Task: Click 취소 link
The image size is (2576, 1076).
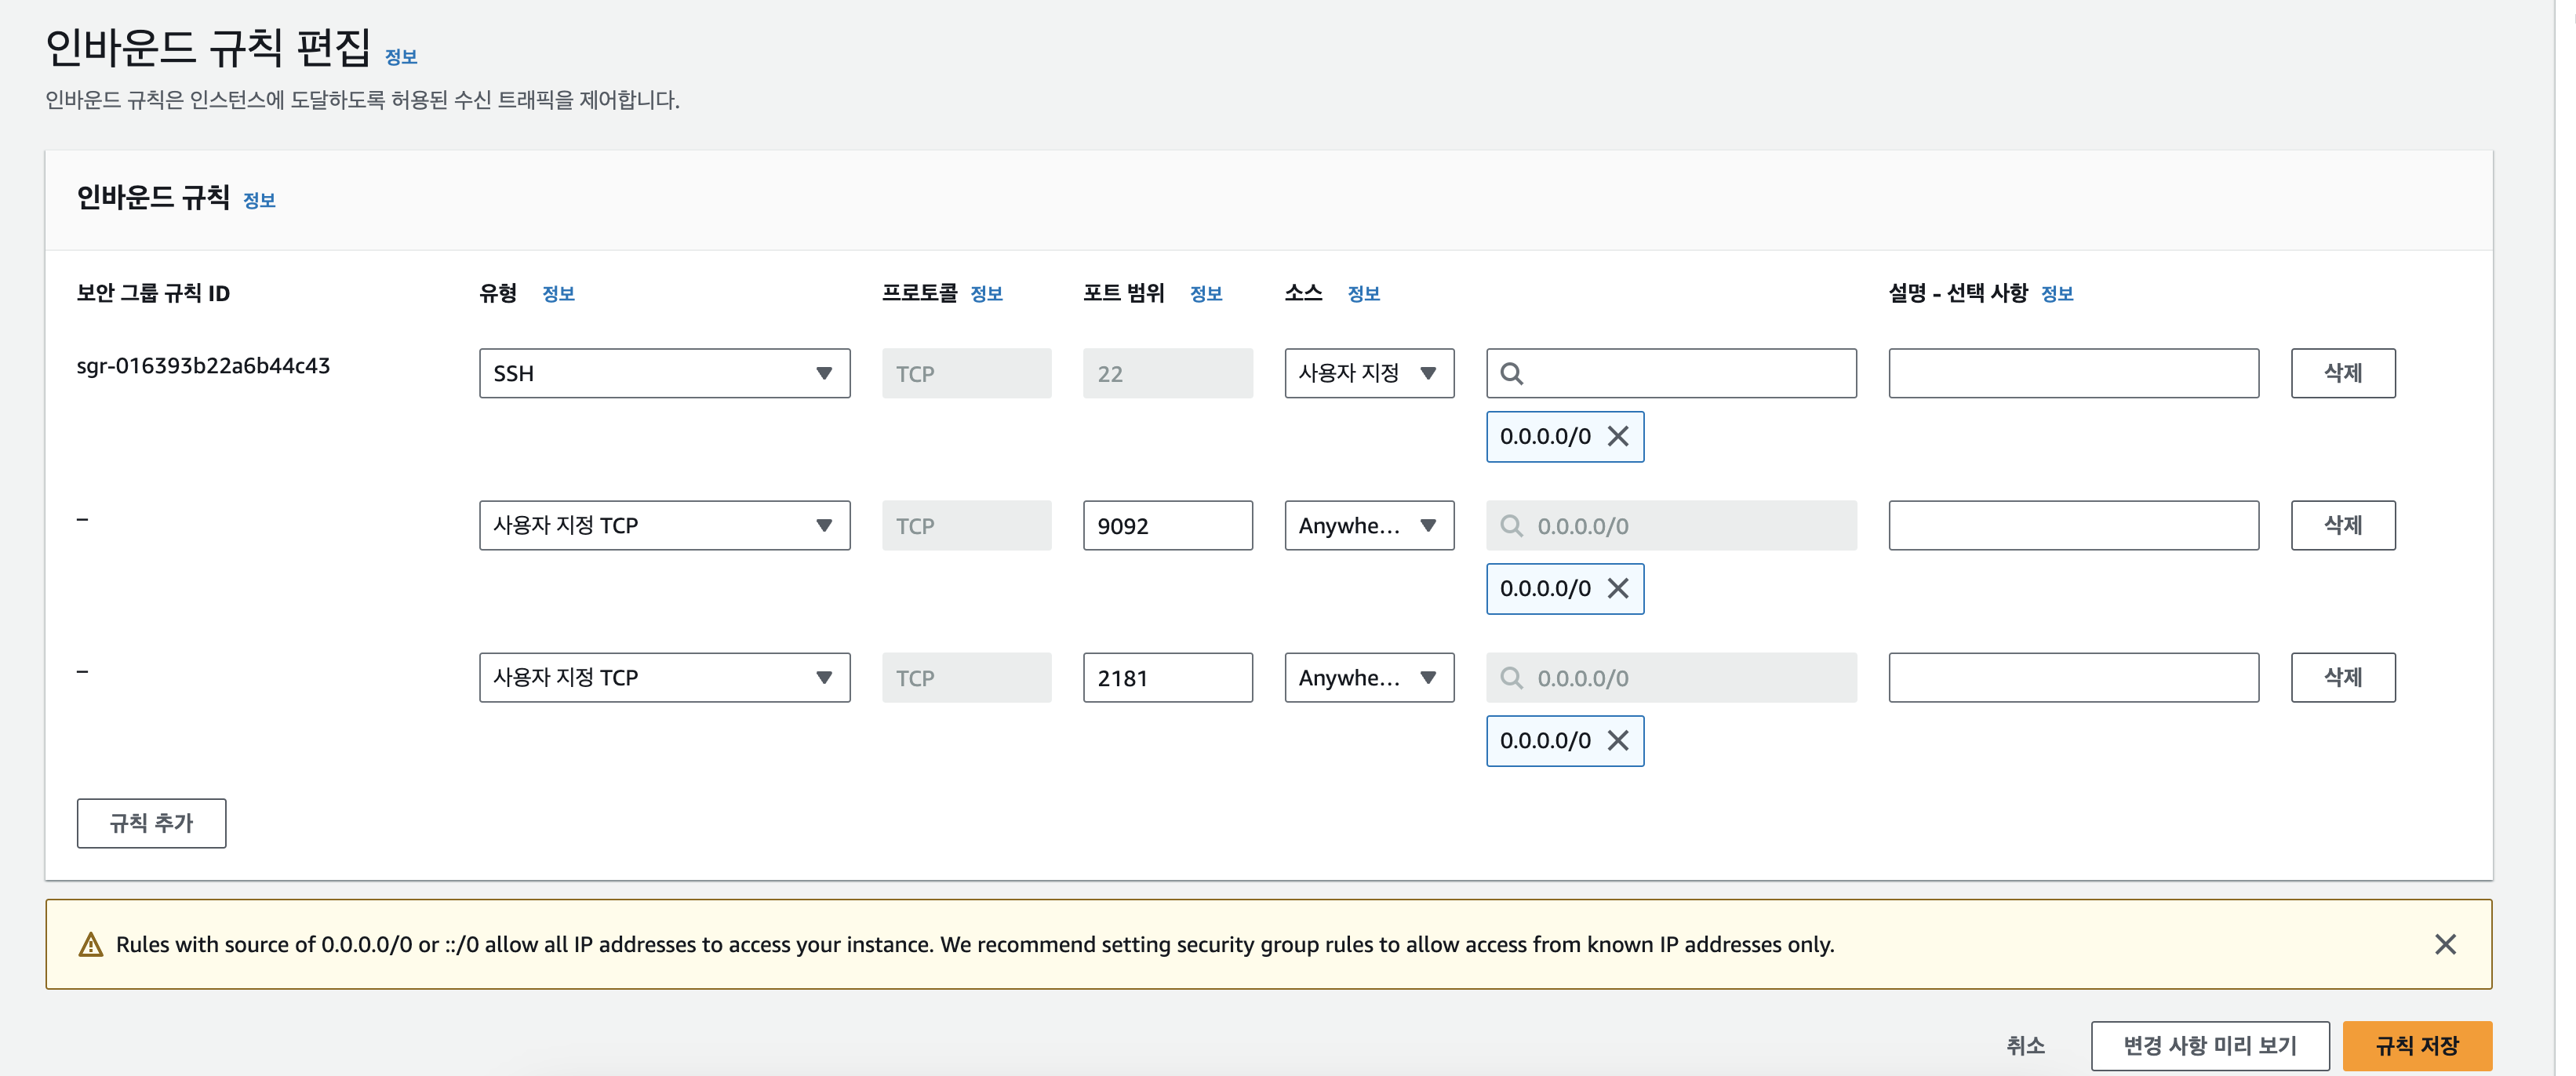Action: [x=2025, y=1045]
